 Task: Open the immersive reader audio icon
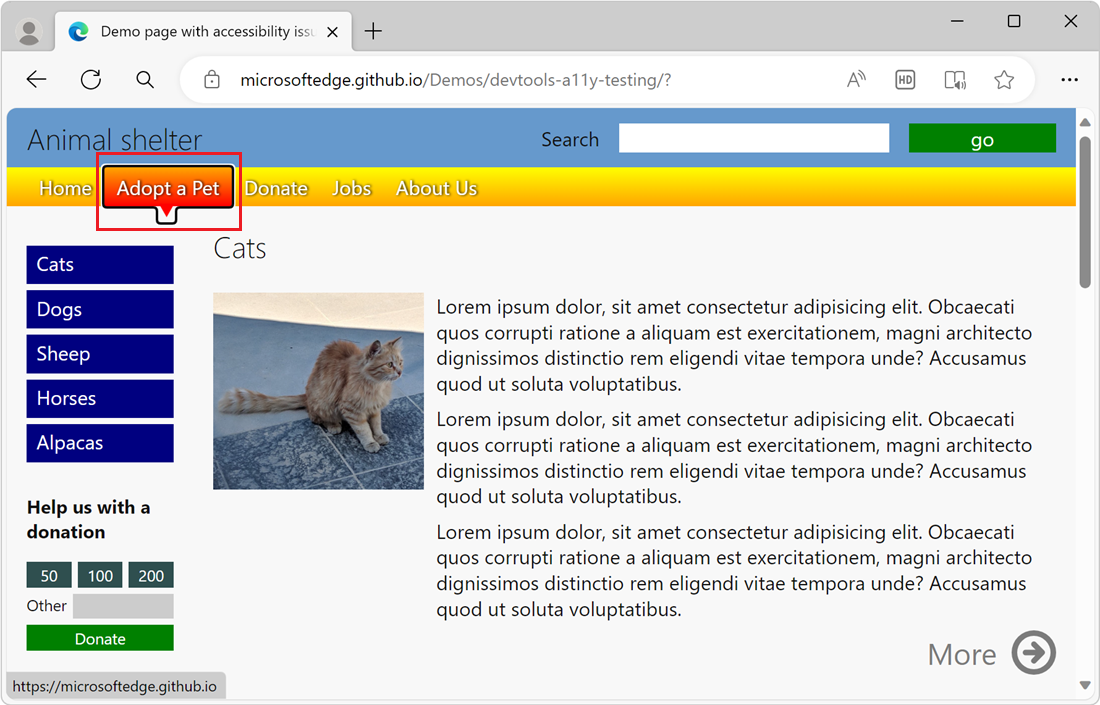point(954,79)
